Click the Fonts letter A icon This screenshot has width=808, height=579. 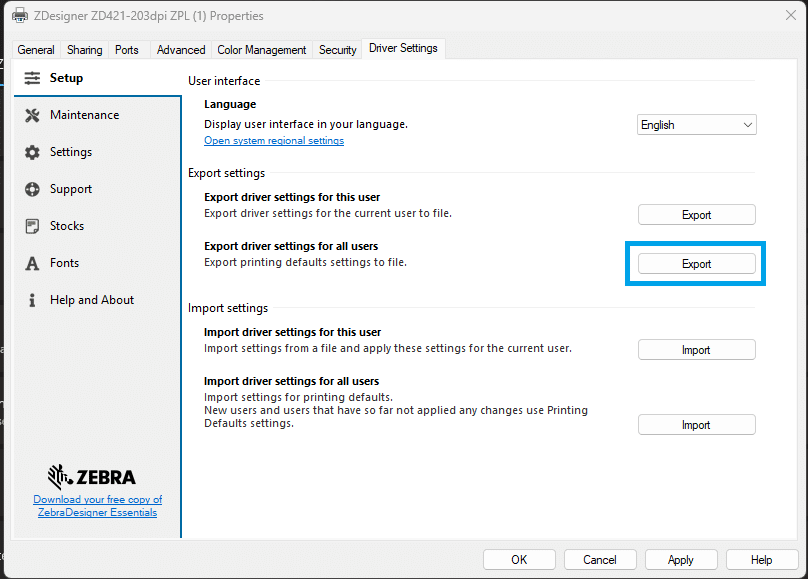32,263
